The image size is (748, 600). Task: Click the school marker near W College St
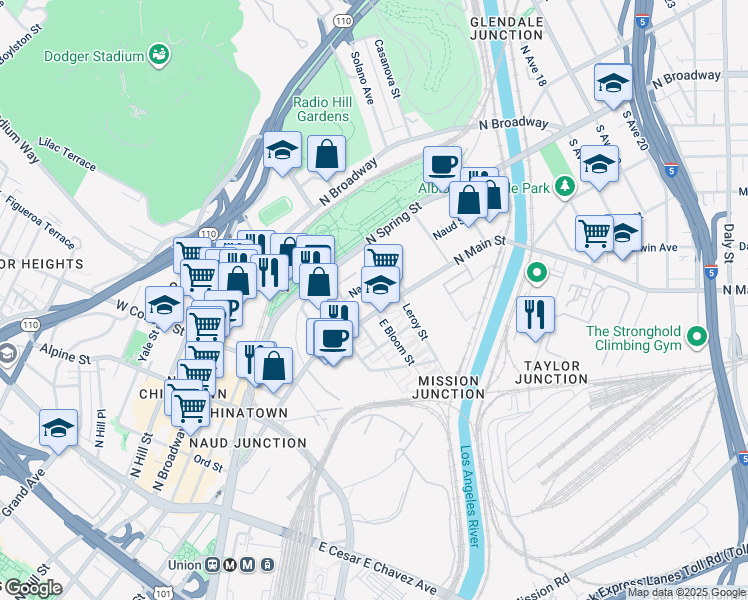pos(164,306)
